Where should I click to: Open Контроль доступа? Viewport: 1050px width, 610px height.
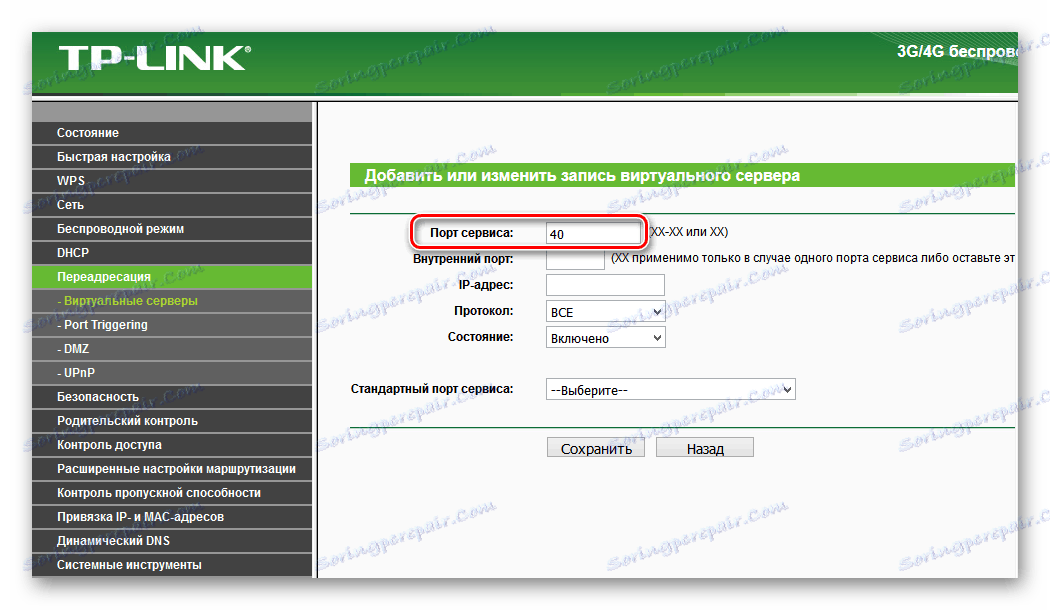coord(172,445)
